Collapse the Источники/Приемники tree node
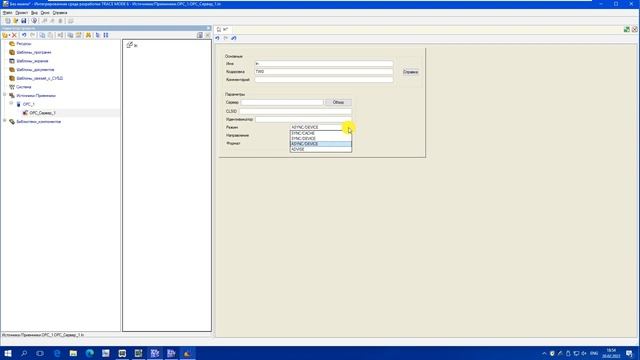Viewport: 640px width, 360px height. pos(5,95)
